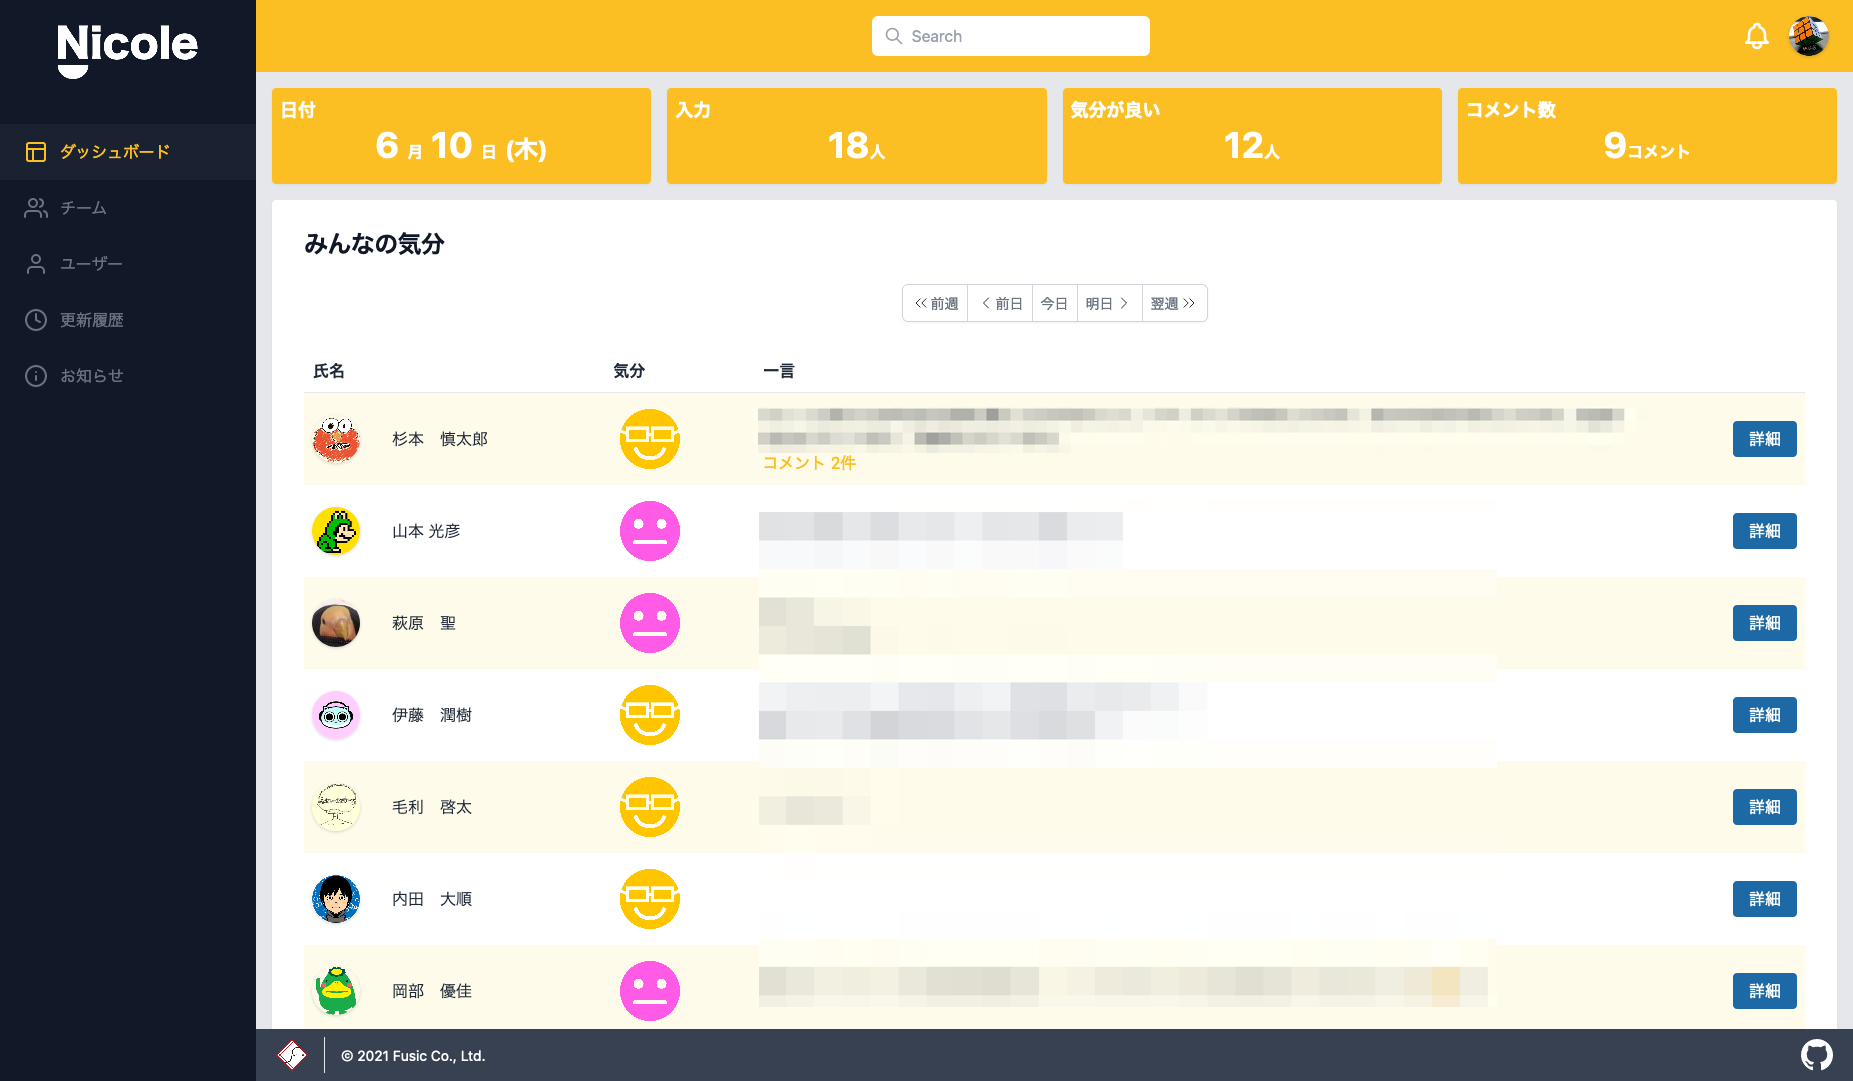Click the Fusic logo in footer
This screenshot has height=1081, width=1853.
(292, 1055)
